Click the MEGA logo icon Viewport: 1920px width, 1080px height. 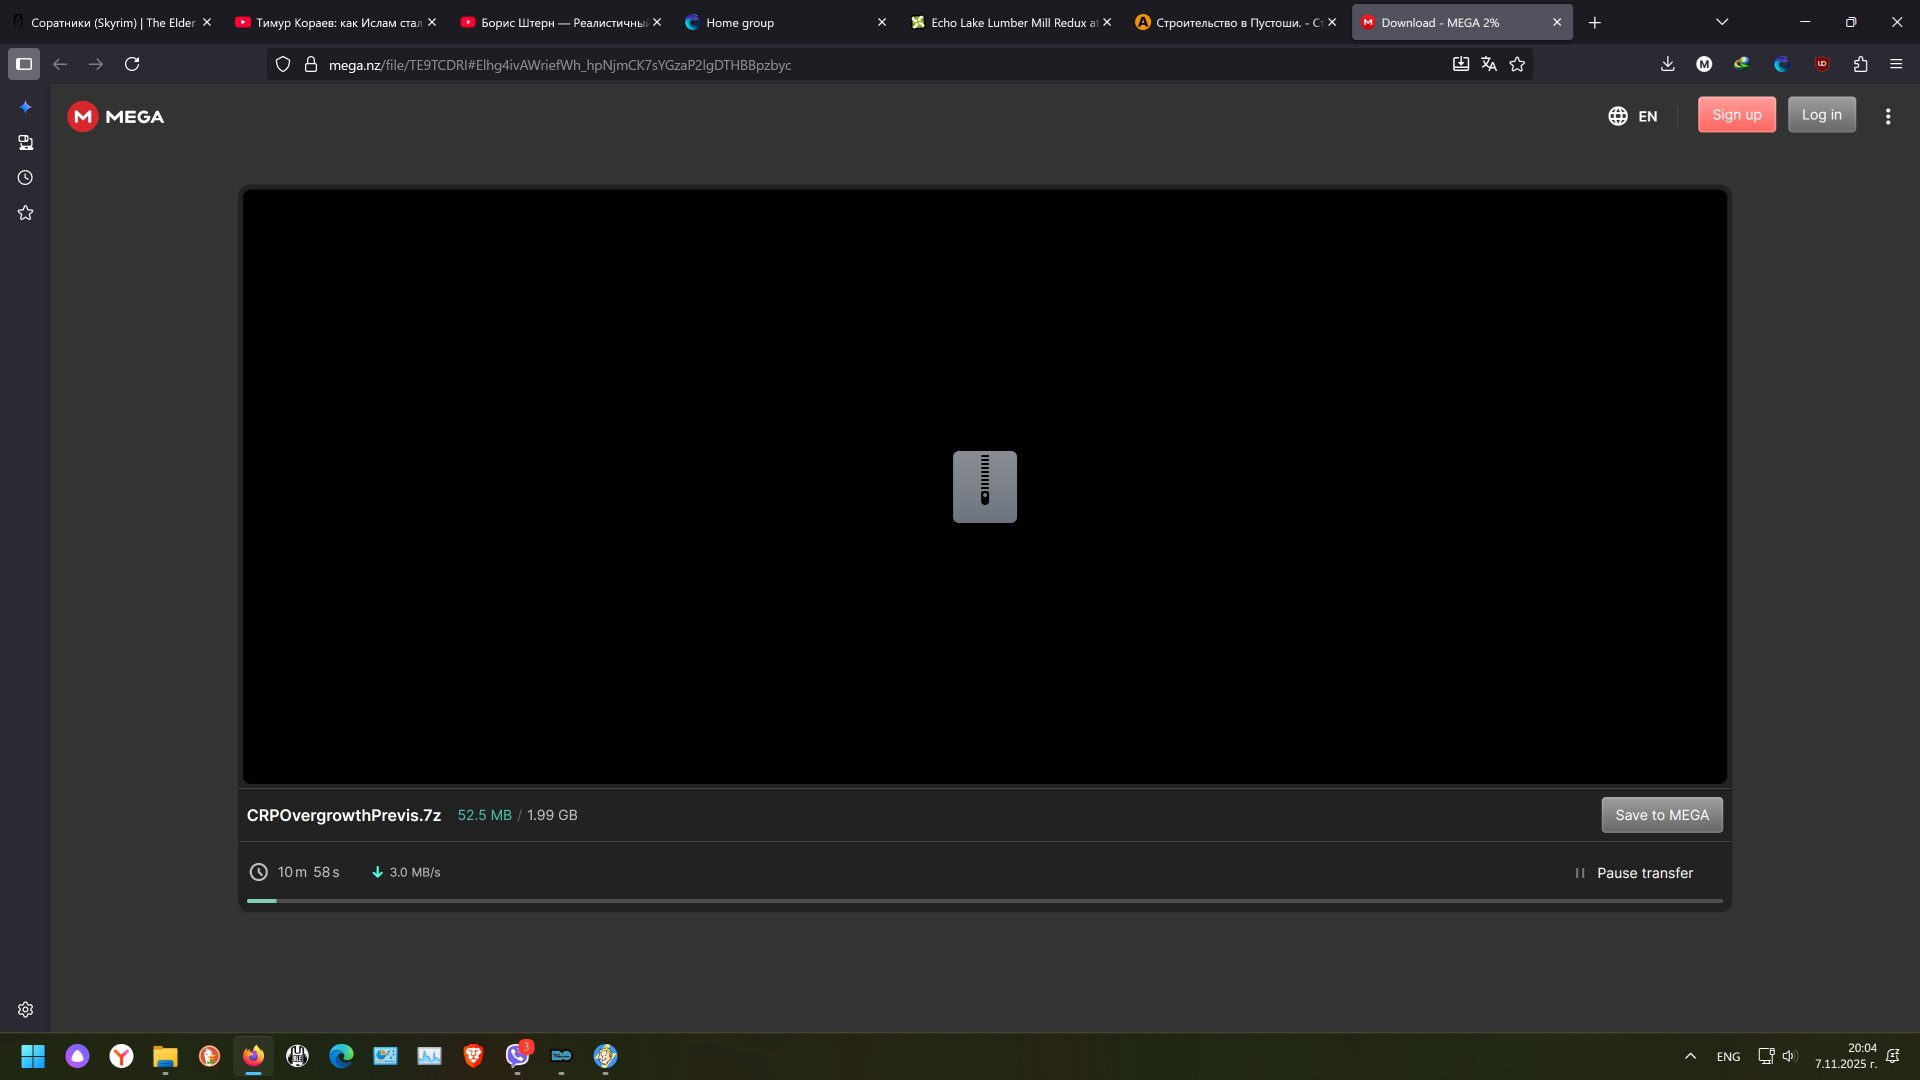(x=83, y=117)
